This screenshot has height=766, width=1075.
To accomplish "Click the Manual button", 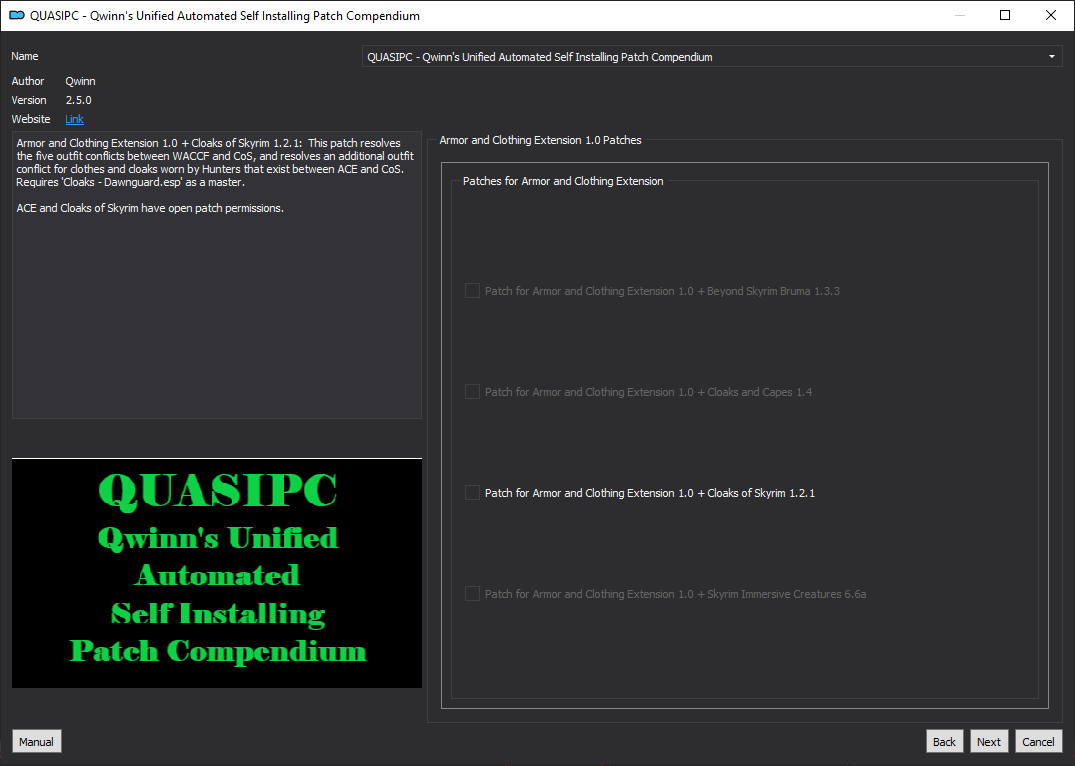I will (x=36, y=741).
